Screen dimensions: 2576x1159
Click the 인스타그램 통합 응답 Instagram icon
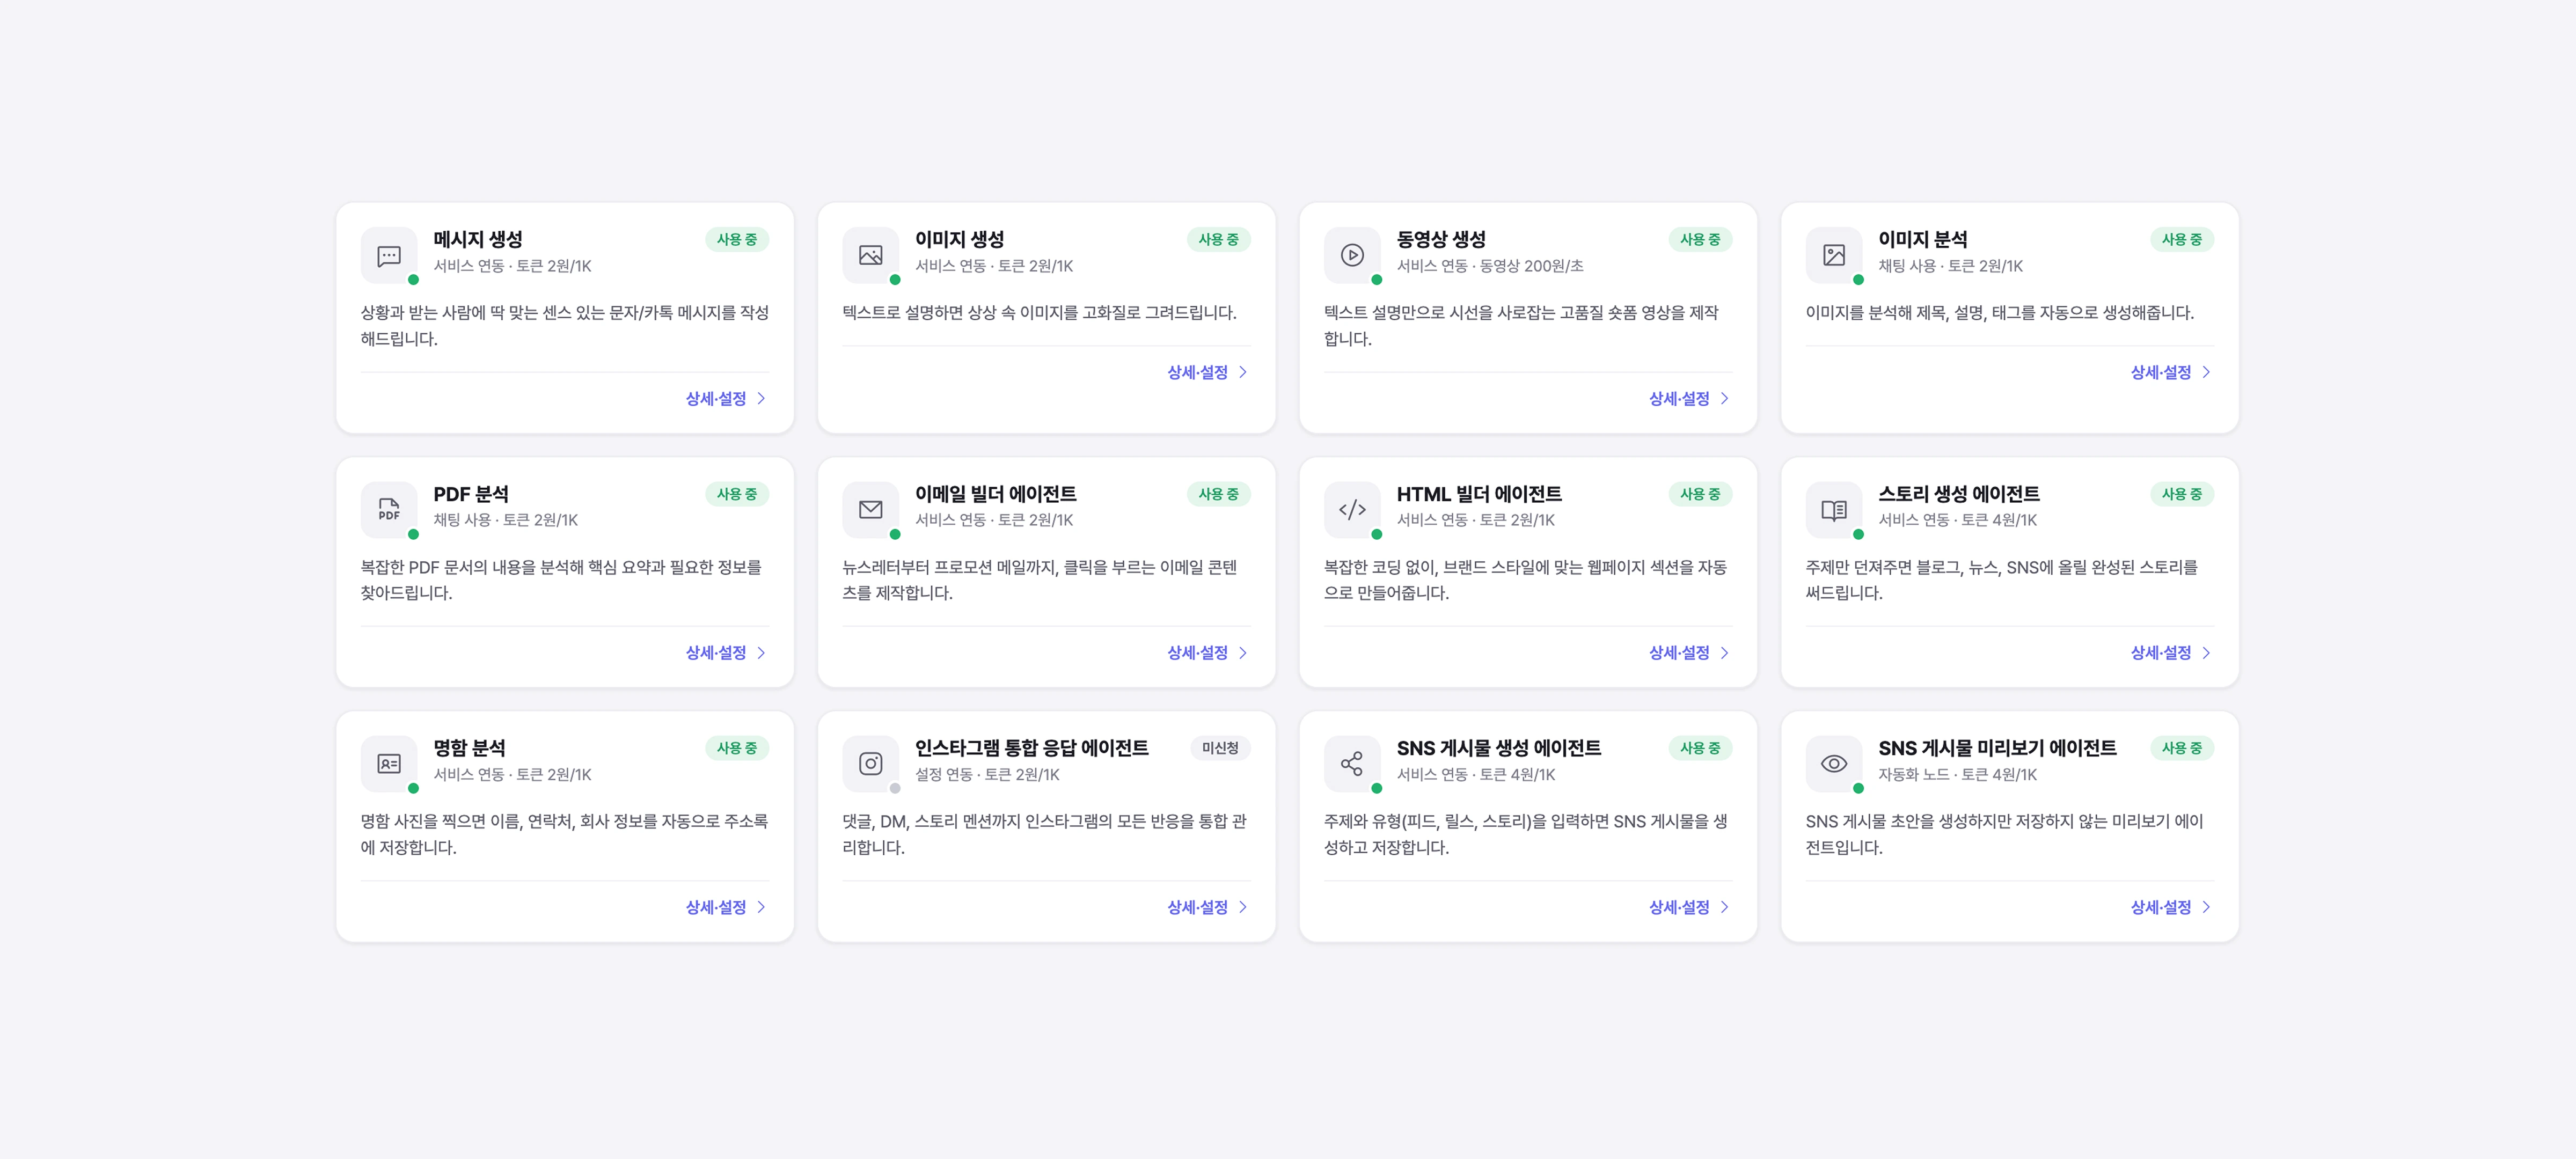871,764
